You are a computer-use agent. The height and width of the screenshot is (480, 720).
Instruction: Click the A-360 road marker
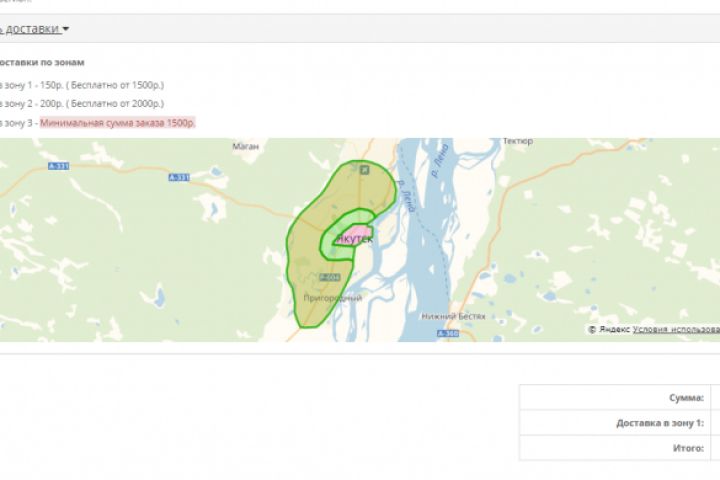pos(448,333)
